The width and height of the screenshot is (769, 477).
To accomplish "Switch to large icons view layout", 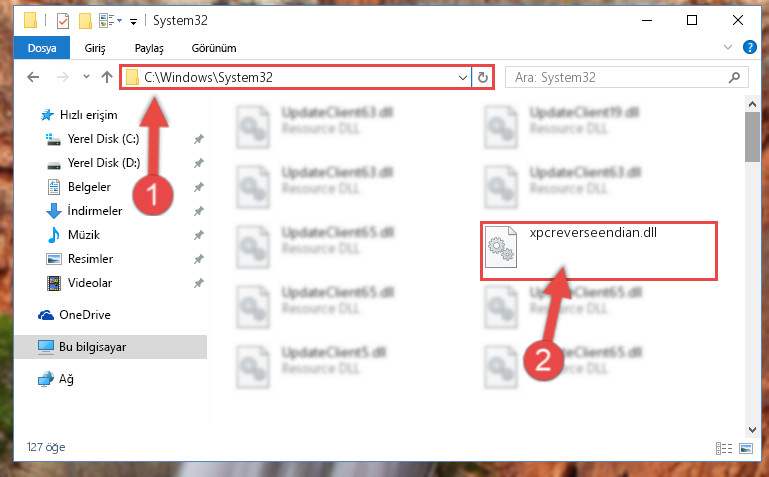I will [x=746, y=448].
